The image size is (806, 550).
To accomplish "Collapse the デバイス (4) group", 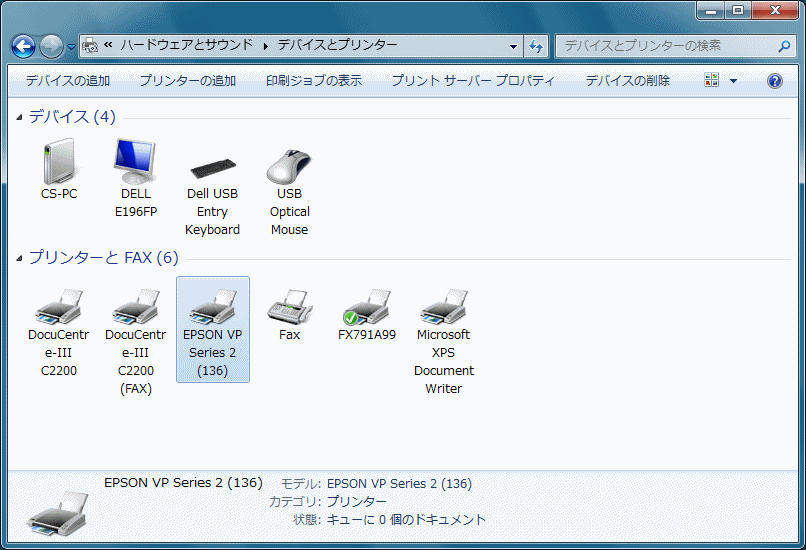I will point(20,118).
